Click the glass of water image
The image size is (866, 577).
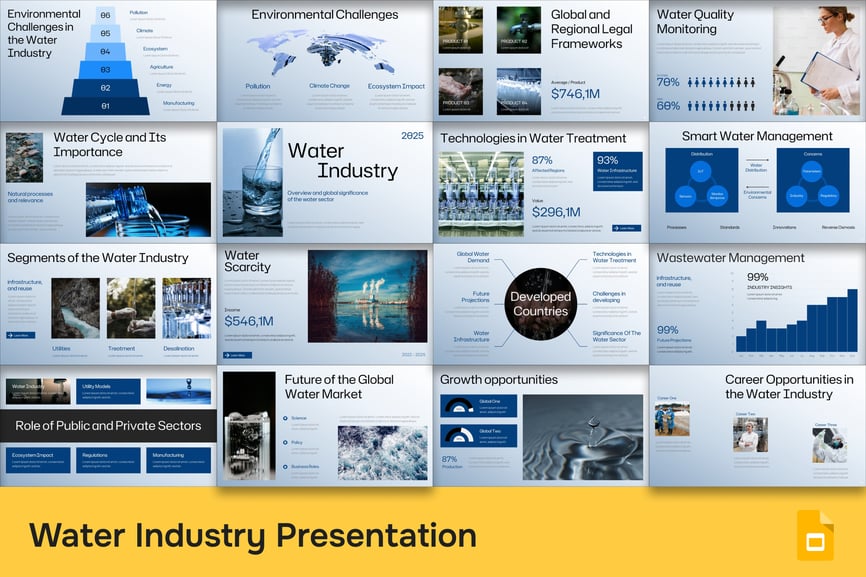252,181
